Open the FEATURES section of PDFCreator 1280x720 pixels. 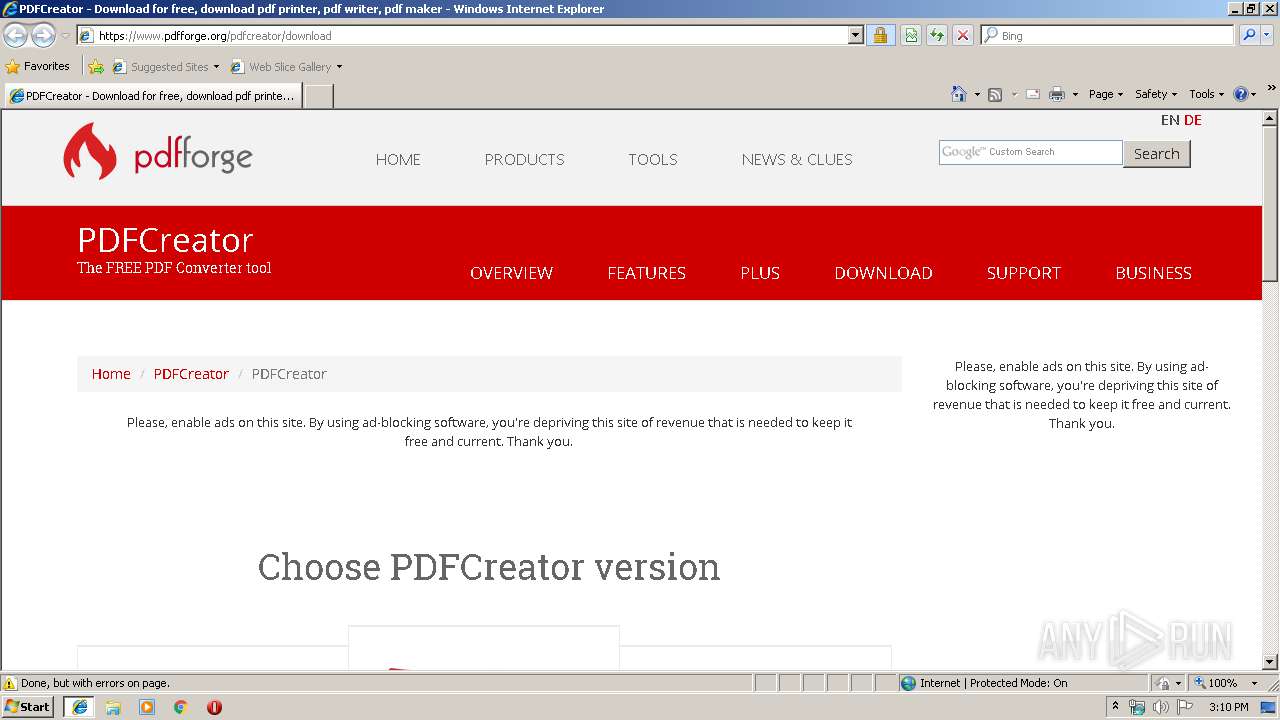[647, 273]
